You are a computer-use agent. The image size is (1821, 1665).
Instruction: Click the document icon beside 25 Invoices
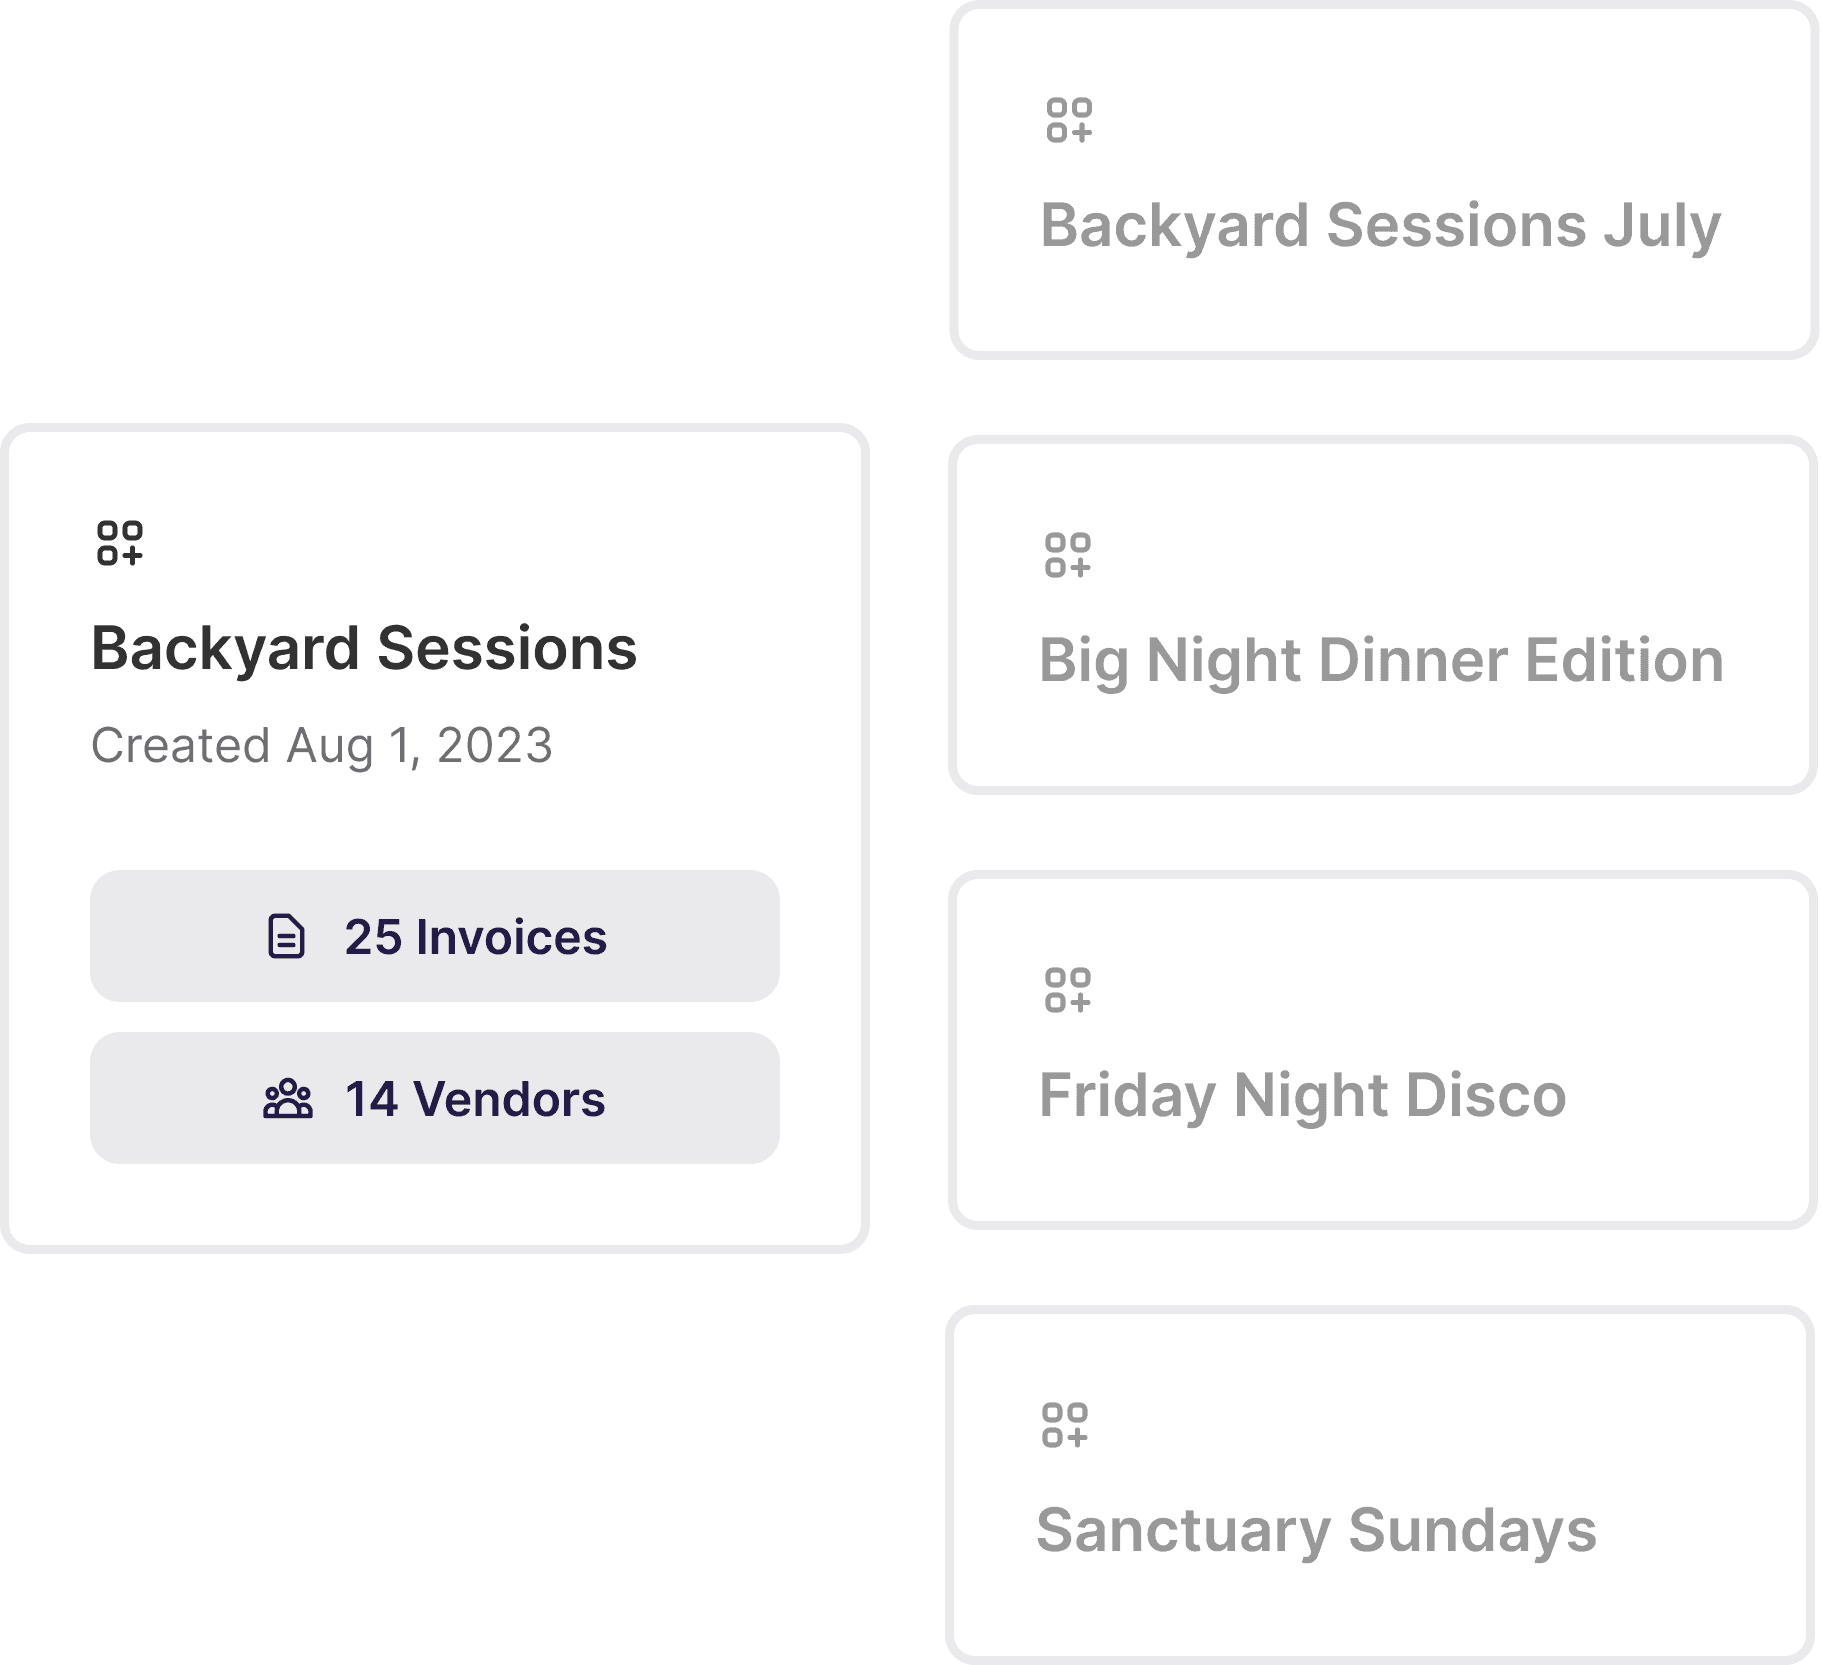tap(287, 937)
